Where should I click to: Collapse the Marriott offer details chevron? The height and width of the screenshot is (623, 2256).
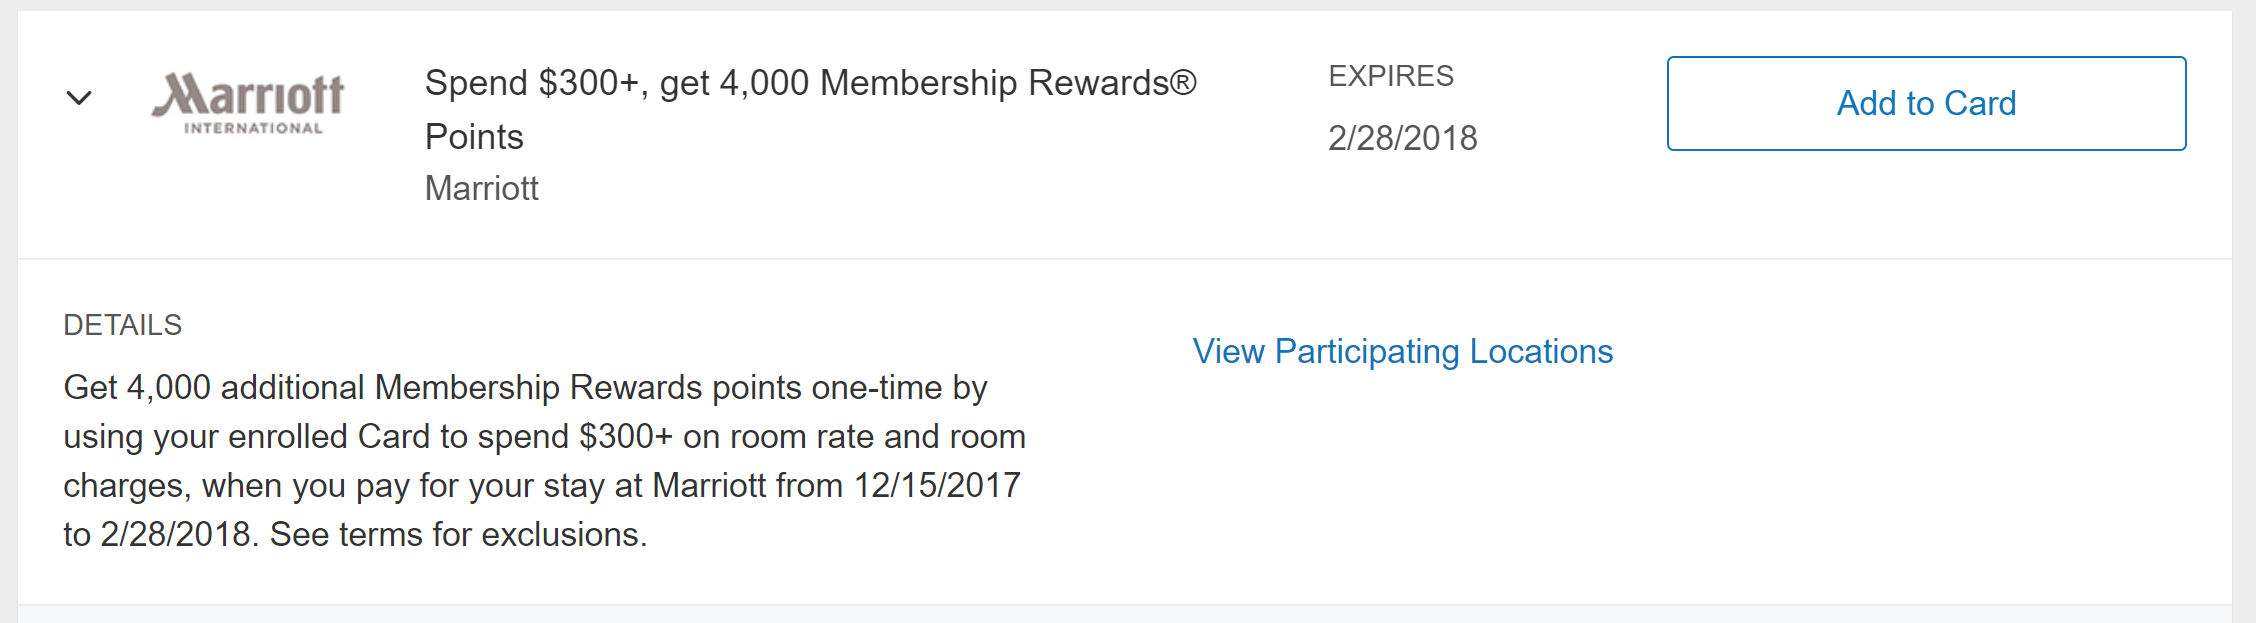(x=79, y=98)
